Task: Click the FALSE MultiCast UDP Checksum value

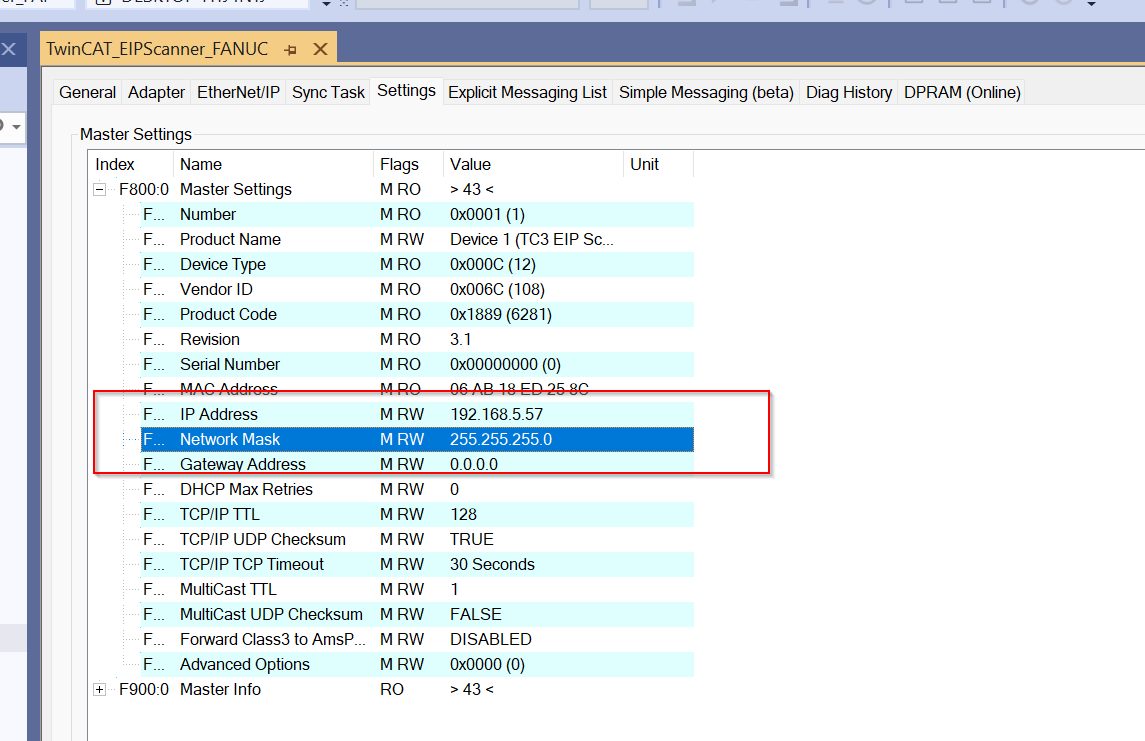Action: coord(475,614)
